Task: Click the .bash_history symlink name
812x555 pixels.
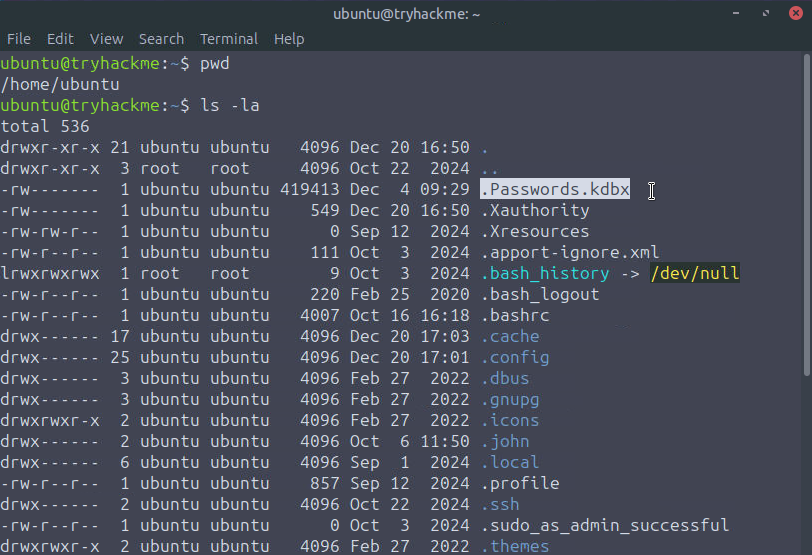Action: tap(544, 274)
